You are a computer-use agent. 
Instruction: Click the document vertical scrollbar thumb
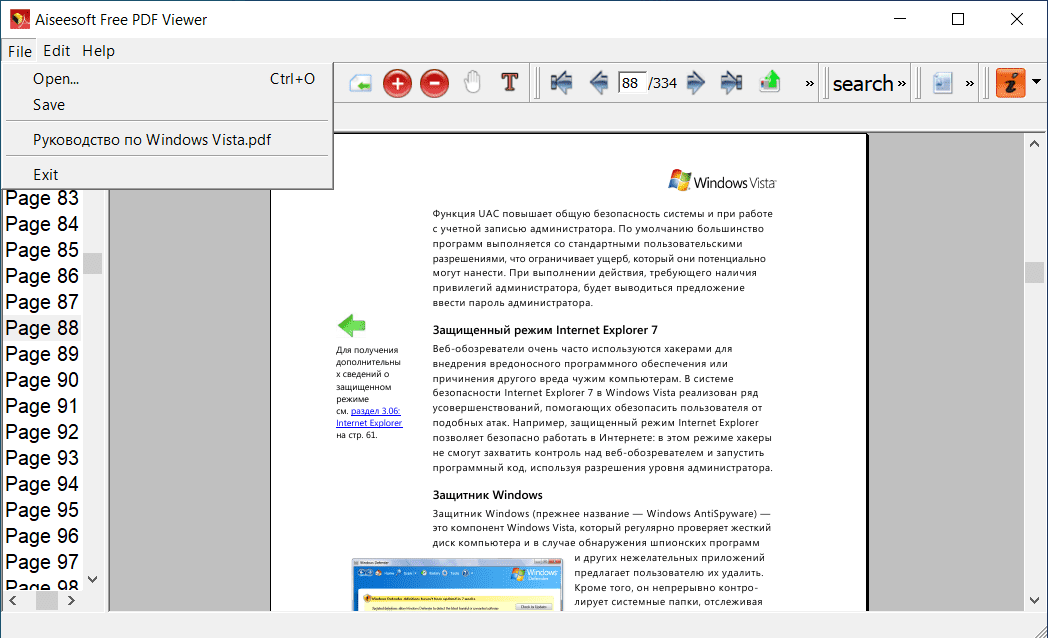[1034, 272]
